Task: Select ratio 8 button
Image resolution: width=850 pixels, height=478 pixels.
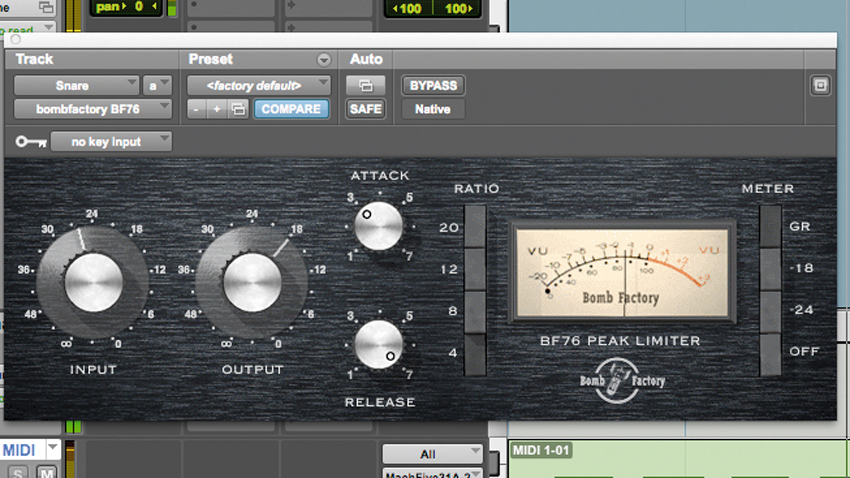Action: (475, 312)
